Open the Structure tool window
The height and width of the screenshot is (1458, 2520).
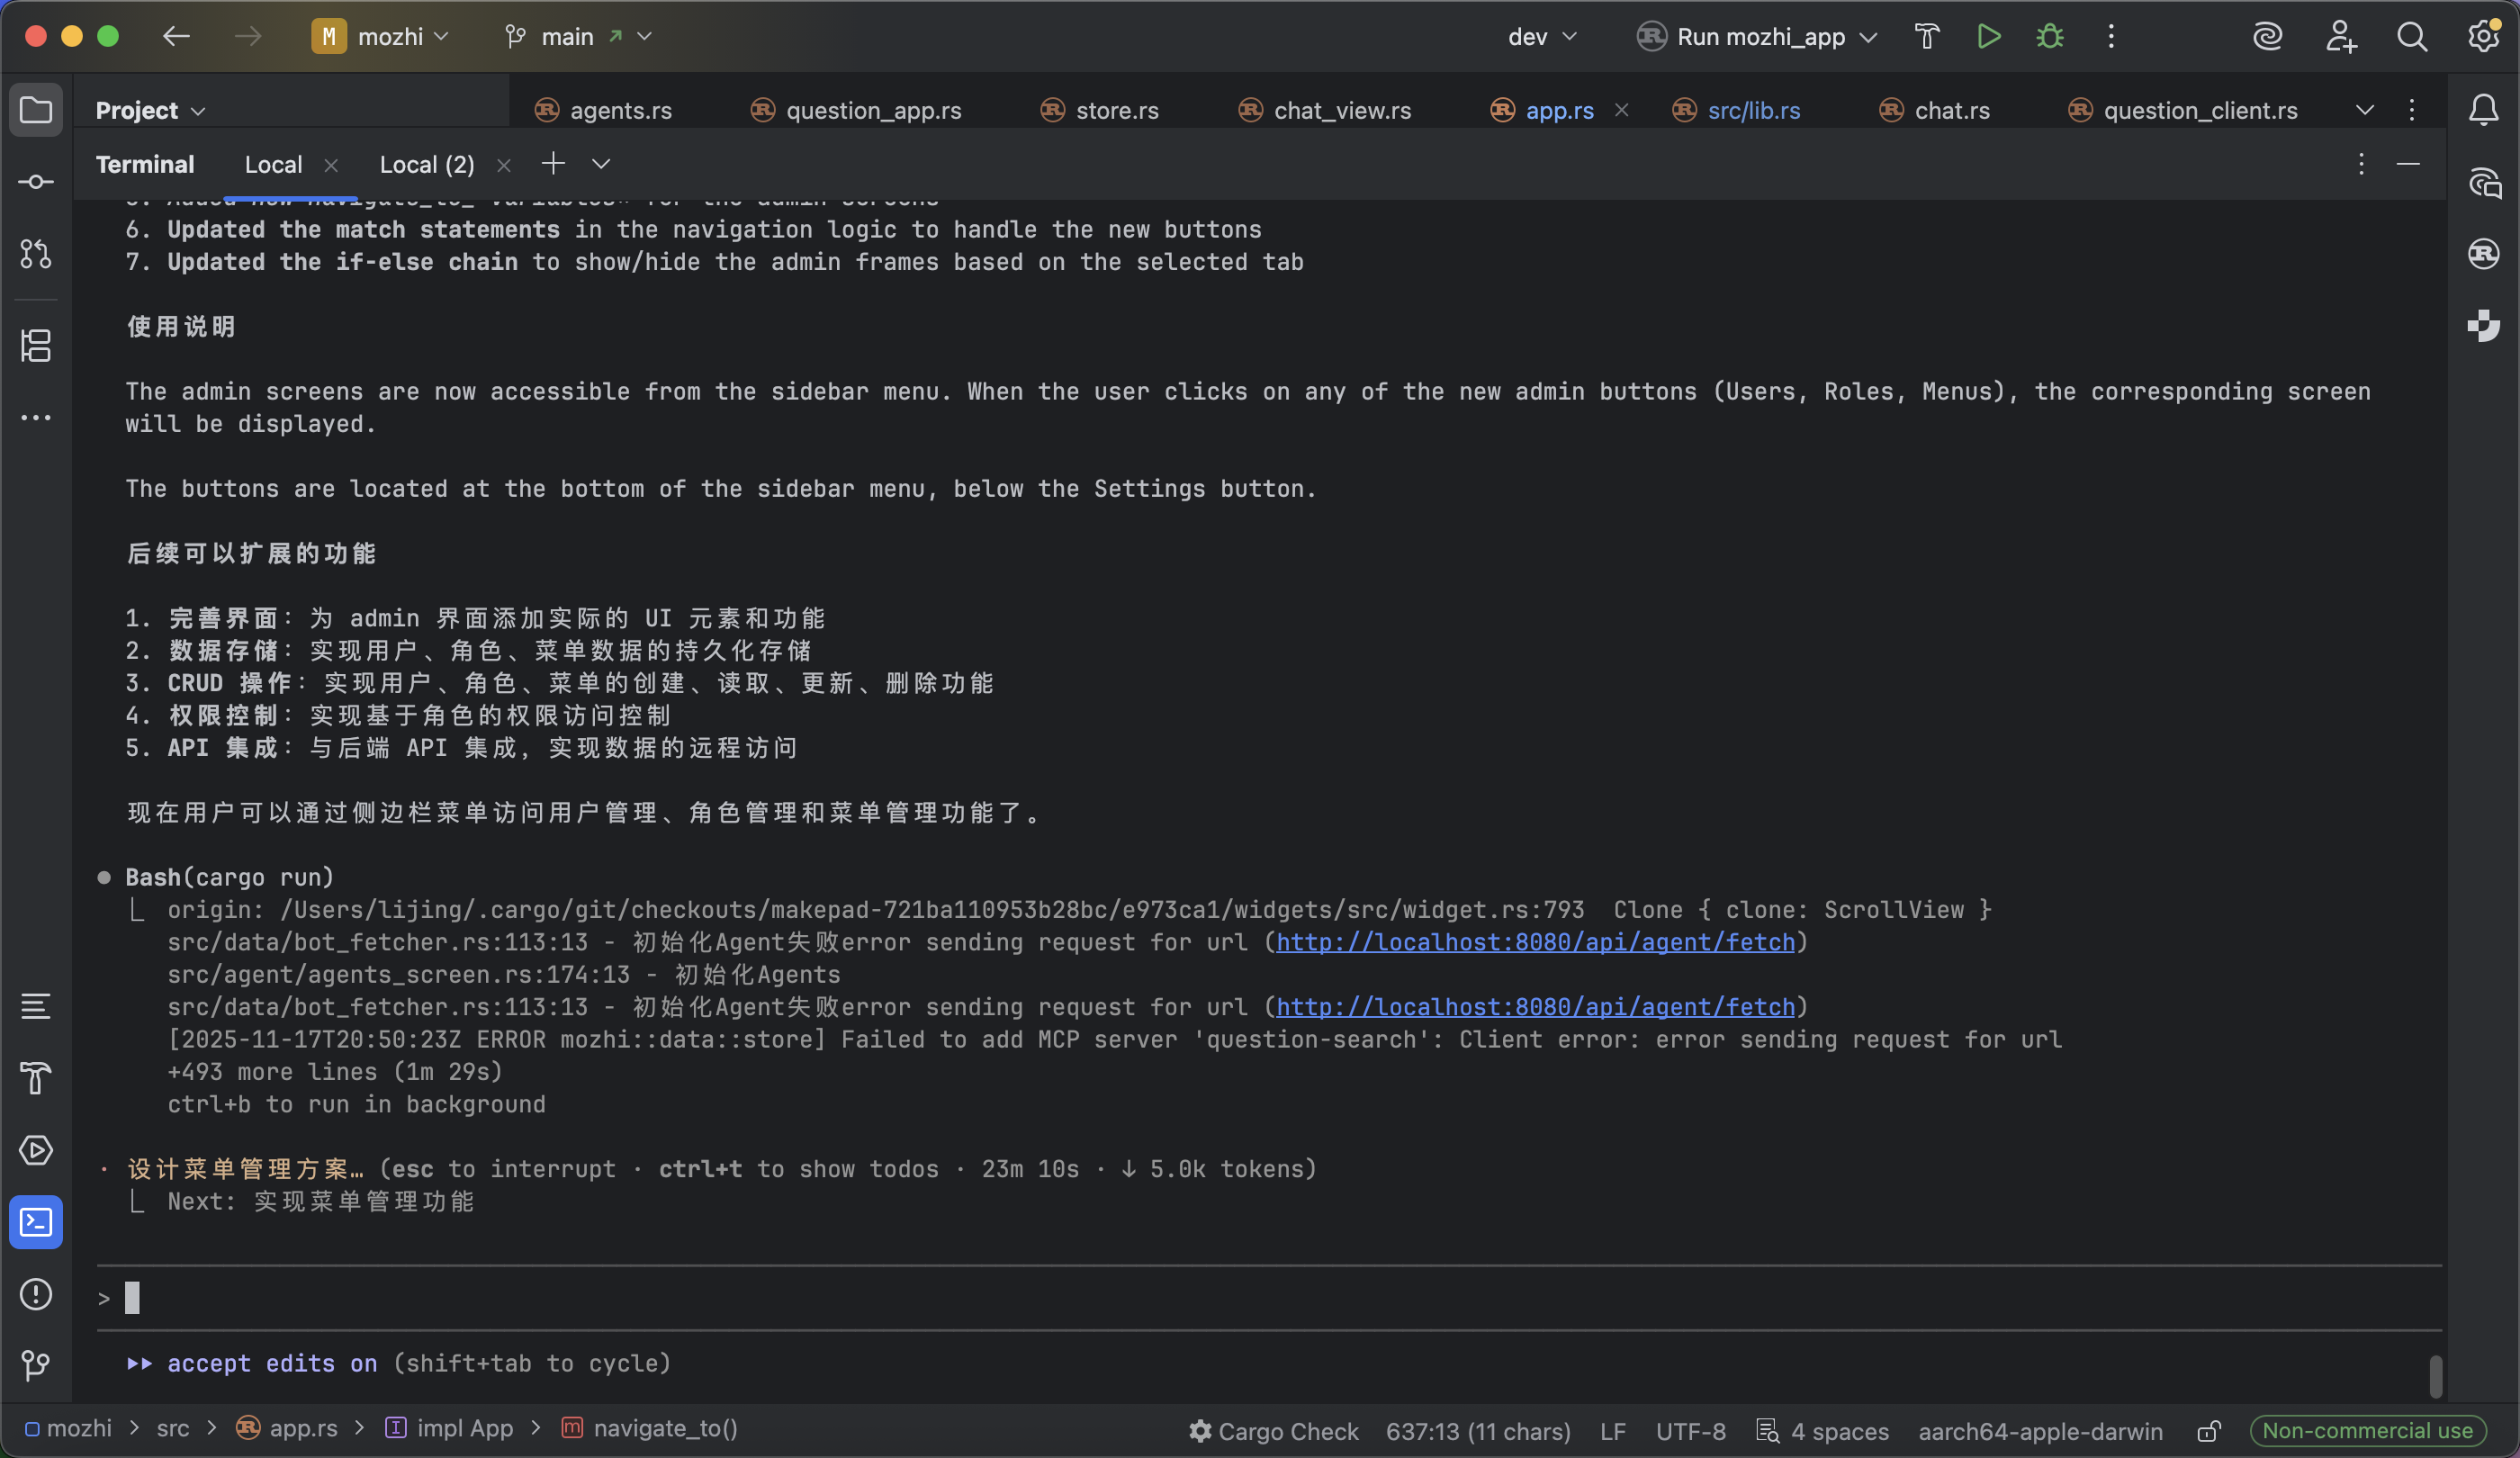(x=36, y=346)
